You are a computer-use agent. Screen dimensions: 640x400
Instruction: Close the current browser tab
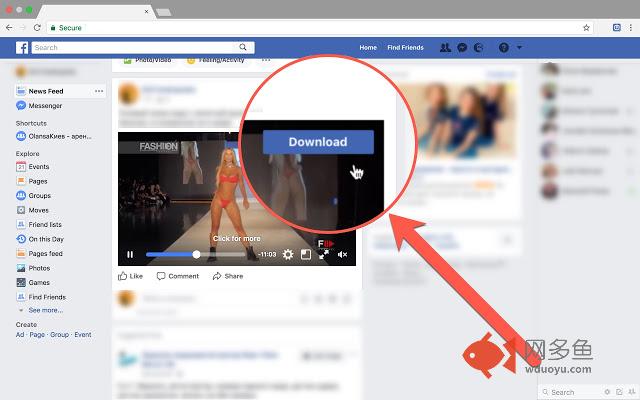147,11
